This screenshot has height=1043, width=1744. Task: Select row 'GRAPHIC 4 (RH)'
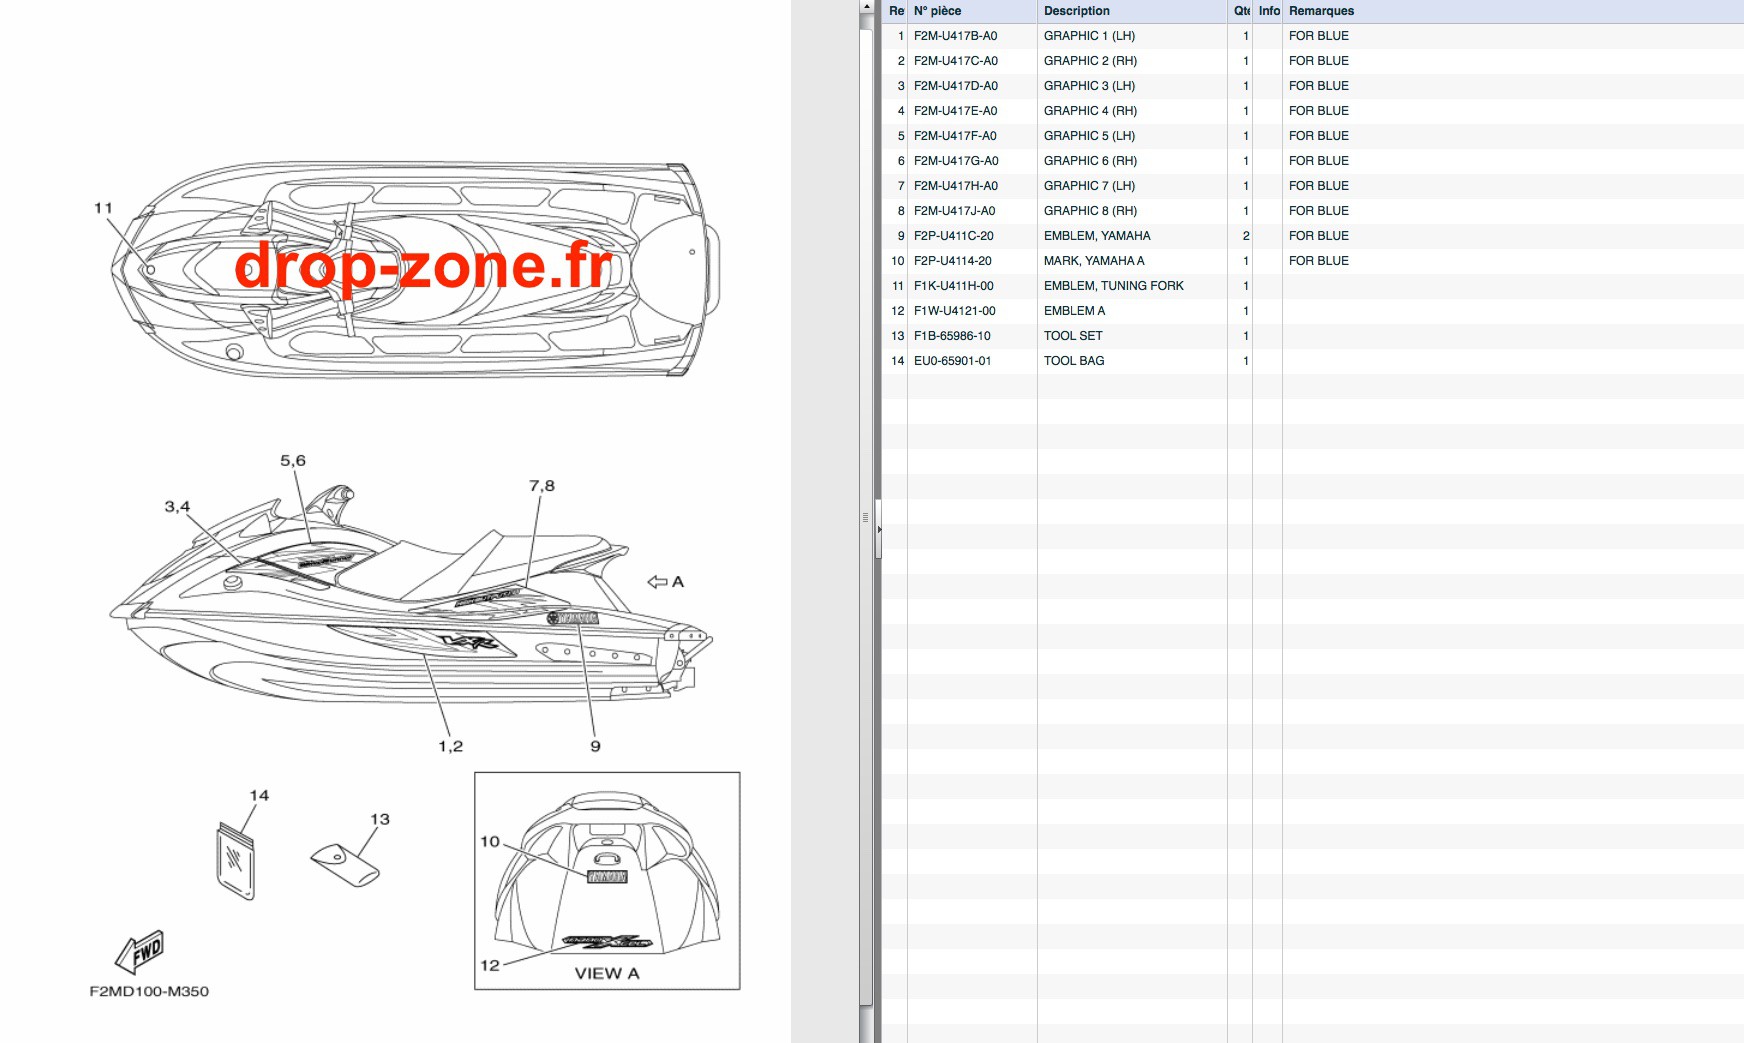(1313, 111)
